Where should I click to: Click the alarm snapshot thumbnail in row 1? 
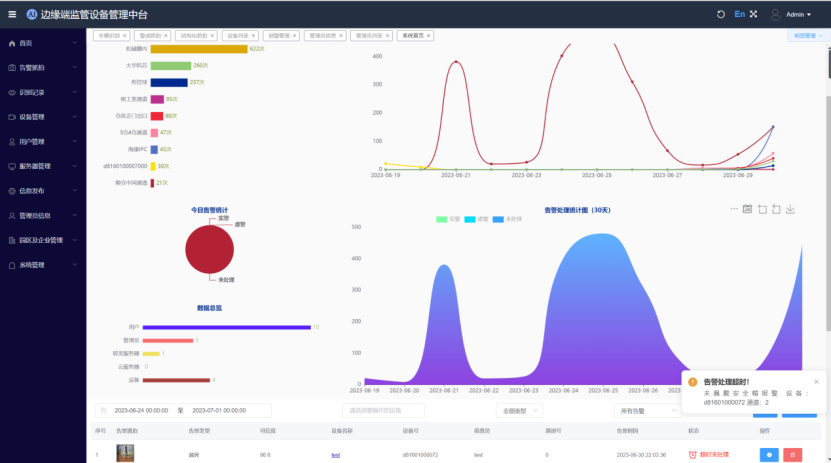[x=125, y=453]
